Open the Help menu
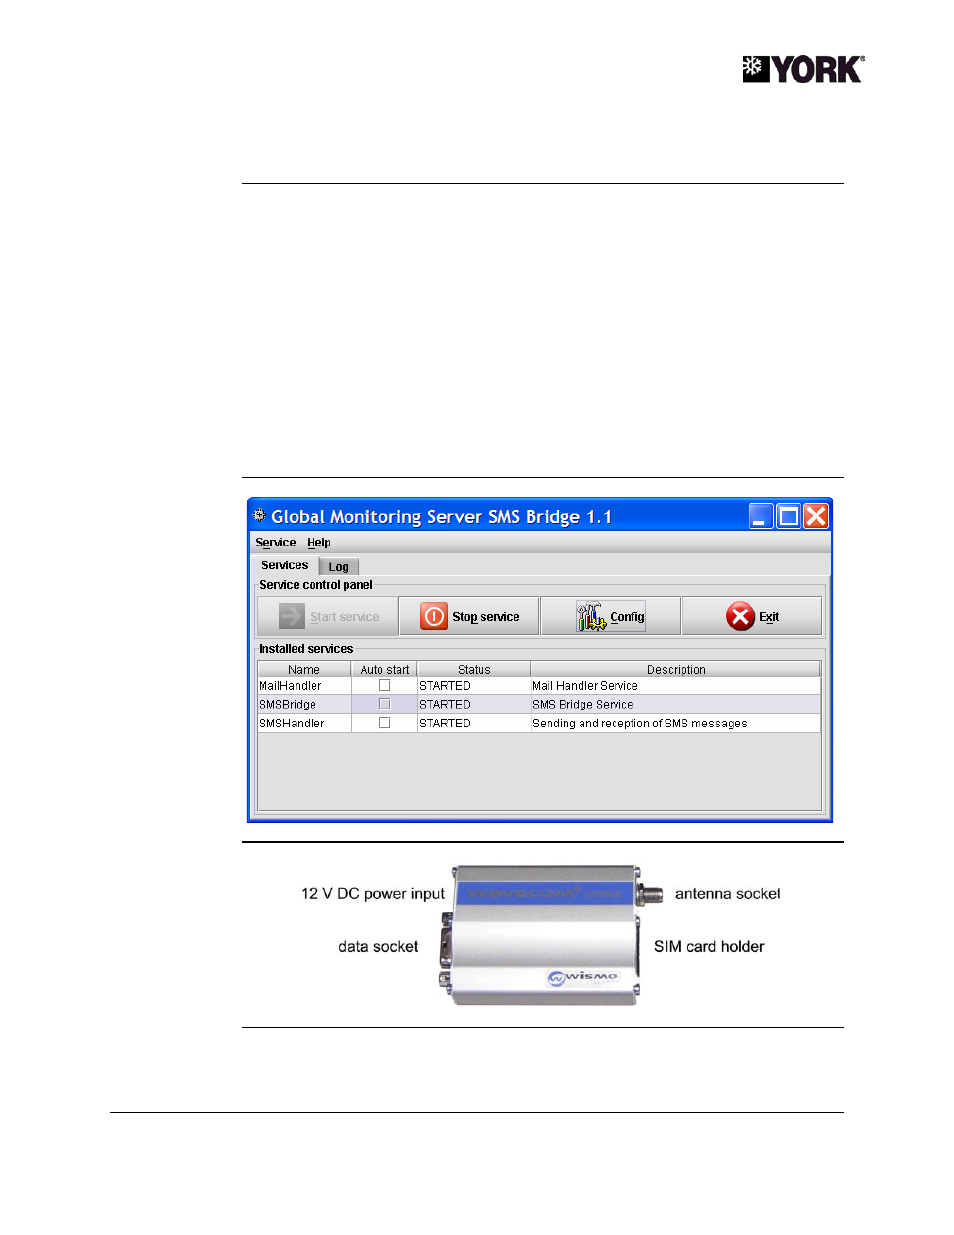 [319, 543]
